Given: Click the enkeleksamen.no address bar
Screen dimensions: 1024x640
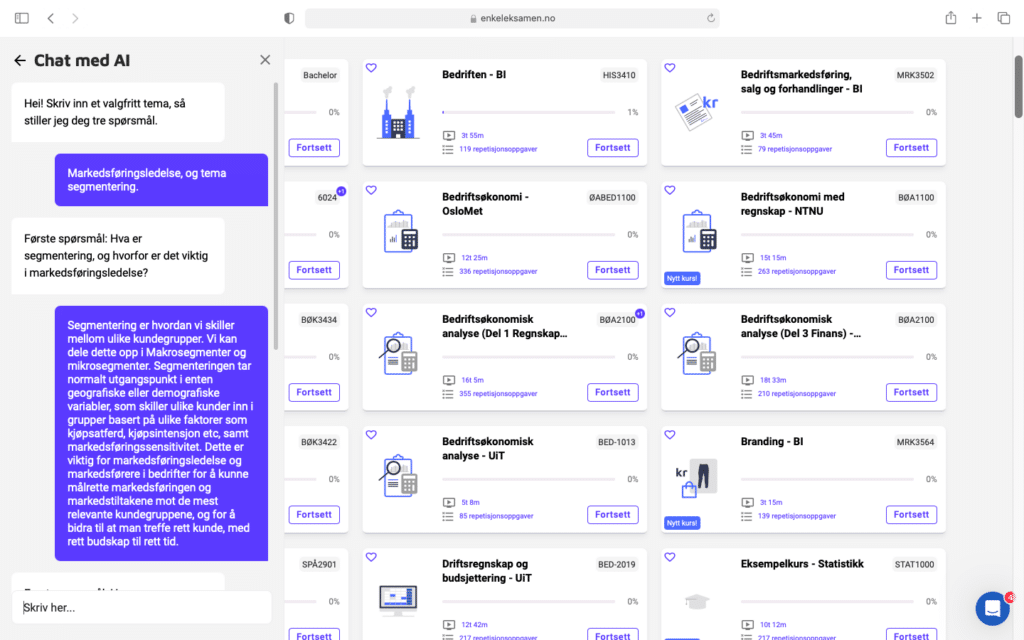Looking at the screenshot, I should tap(512, 18).
